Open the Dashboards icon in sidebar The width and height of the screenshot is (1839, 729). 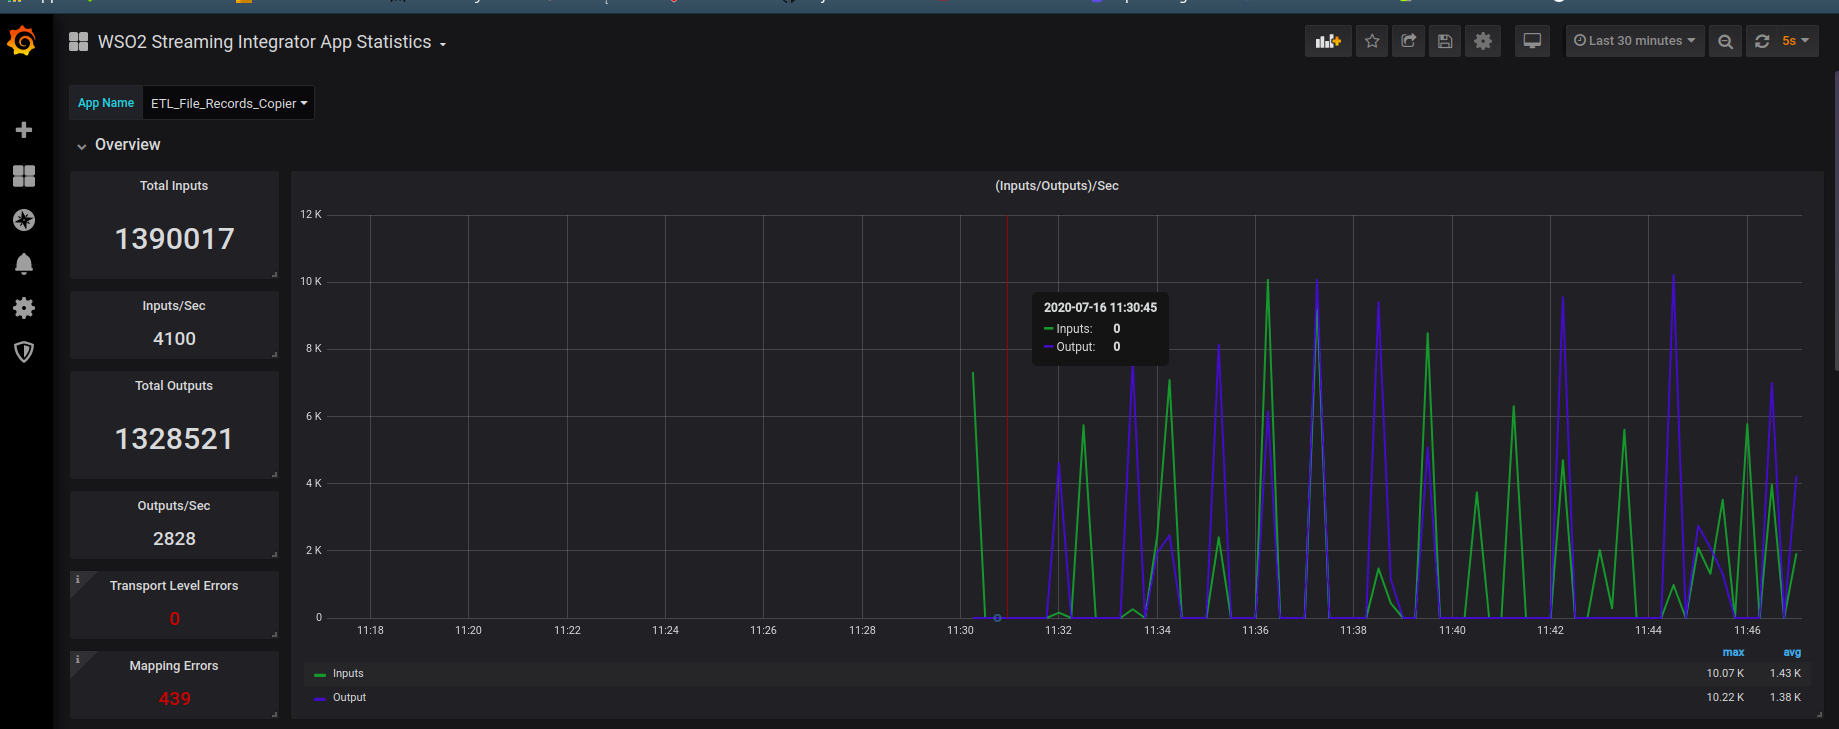[24, 176]
